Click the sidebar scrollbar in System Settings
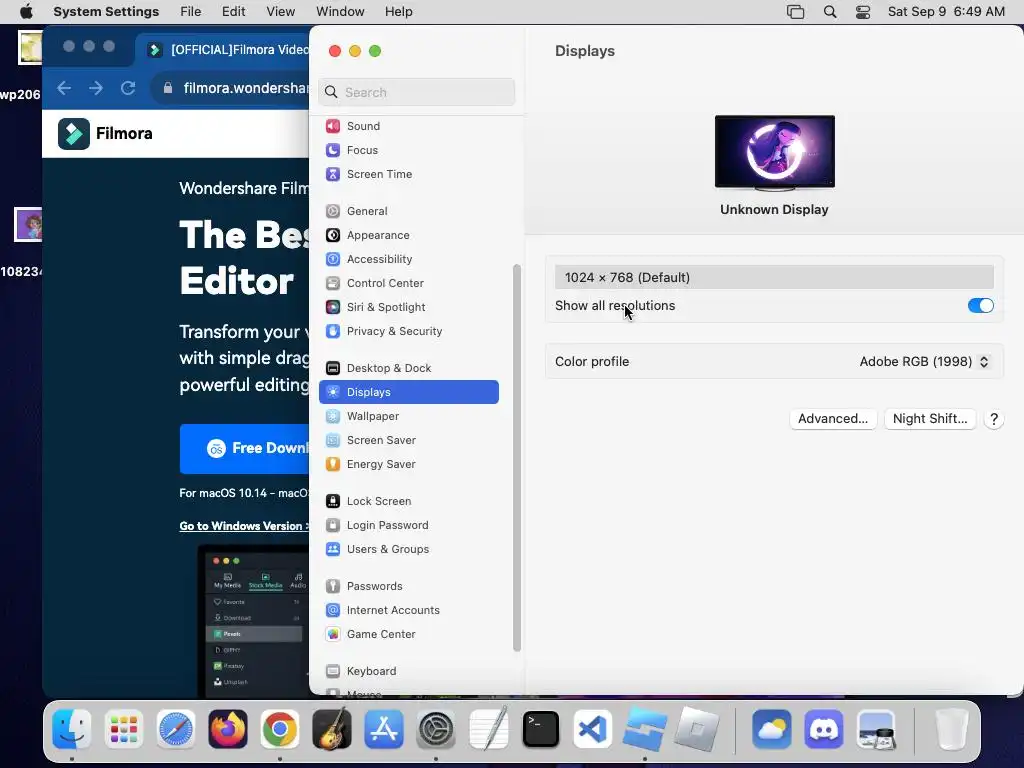 pos(517,457)
